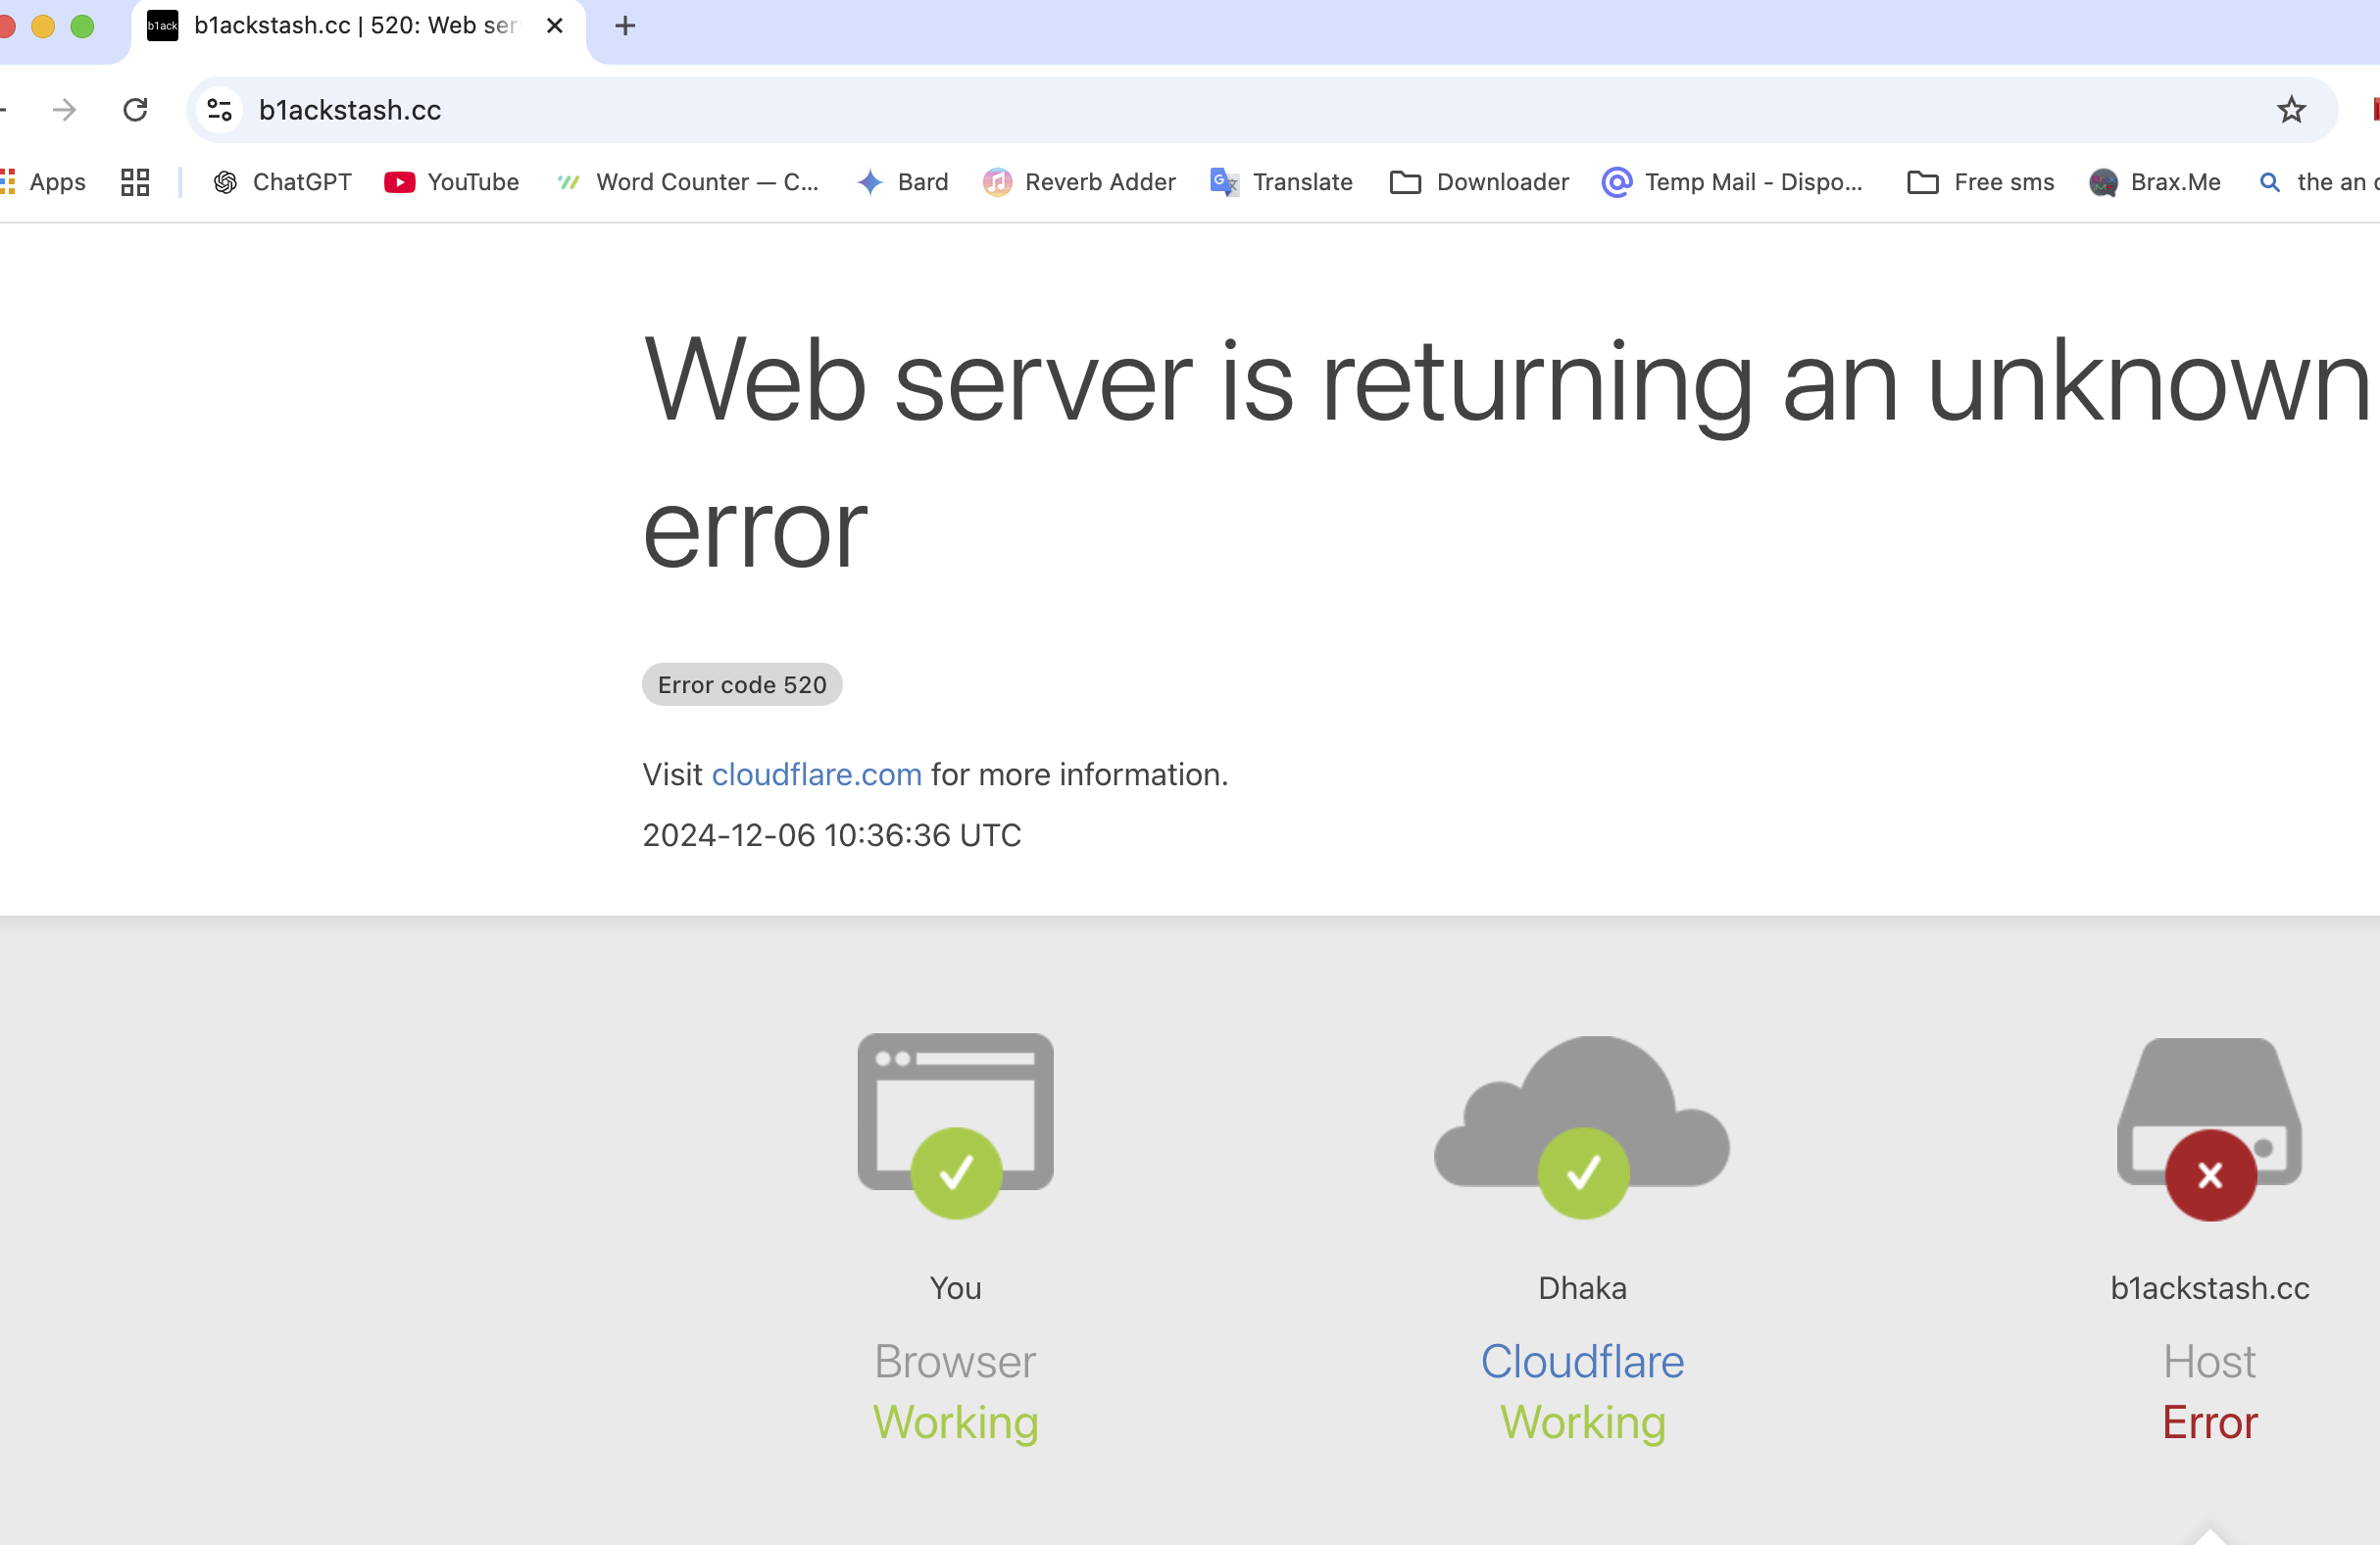Open the tab groups grid icon
The height and width of the screenshot is (1545, 2380).
(x=135, y=182)
